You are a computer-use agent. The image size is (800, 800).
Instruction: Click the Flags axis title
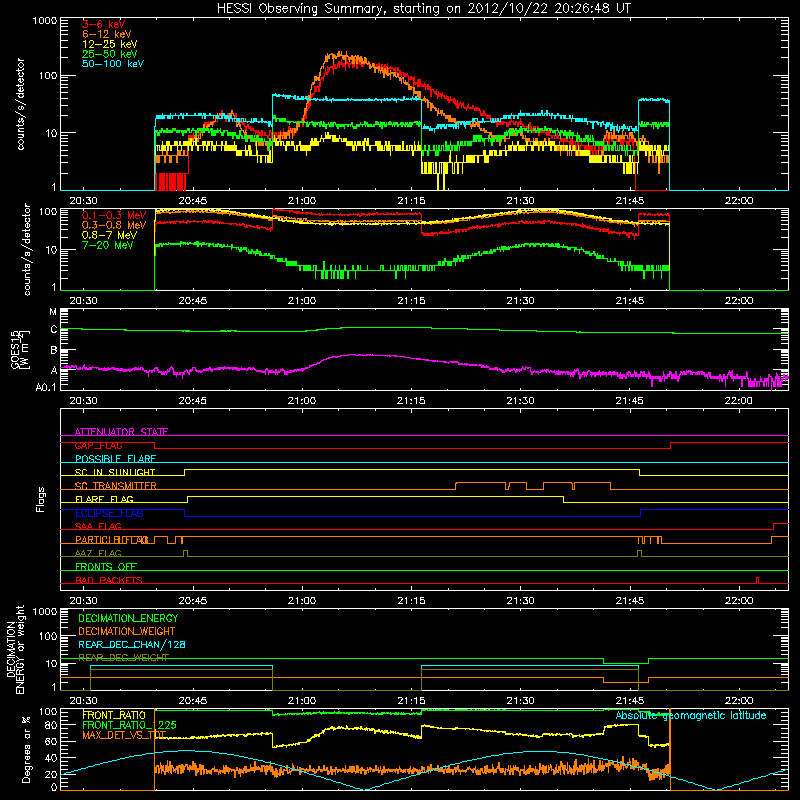click(x=40, y=499)
